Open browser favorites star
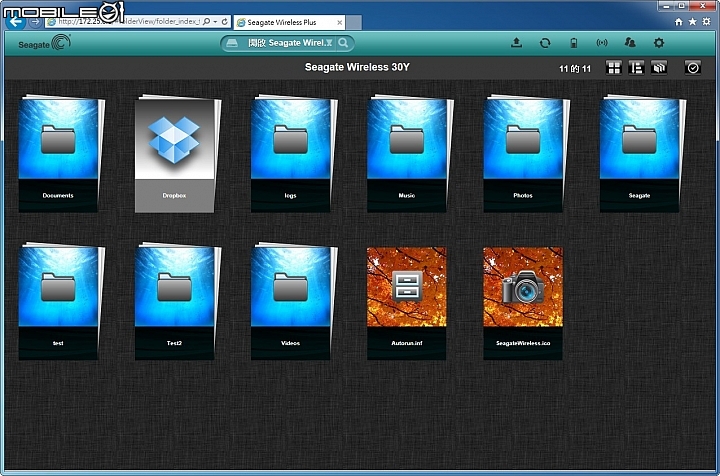This screenshot has height=476, width=720. click(692, 22)
